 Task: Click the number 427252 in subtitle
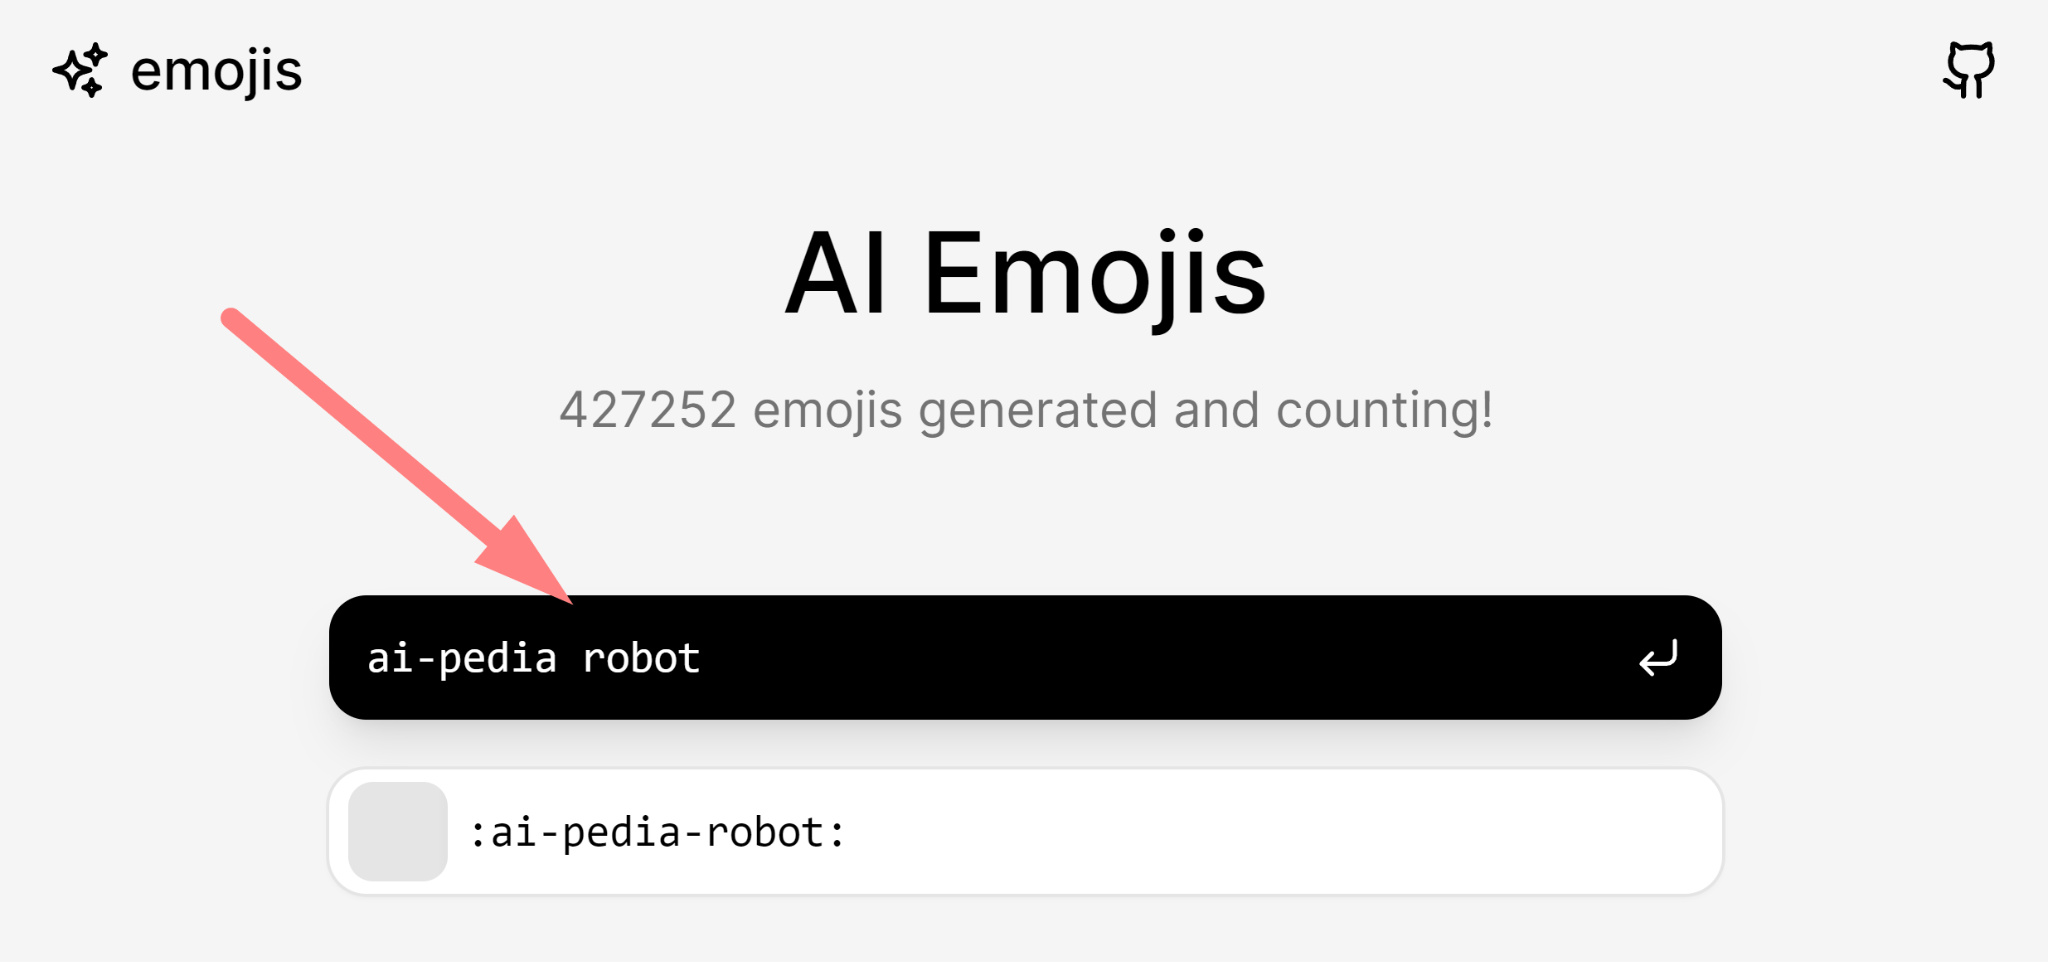click(647, 409)
